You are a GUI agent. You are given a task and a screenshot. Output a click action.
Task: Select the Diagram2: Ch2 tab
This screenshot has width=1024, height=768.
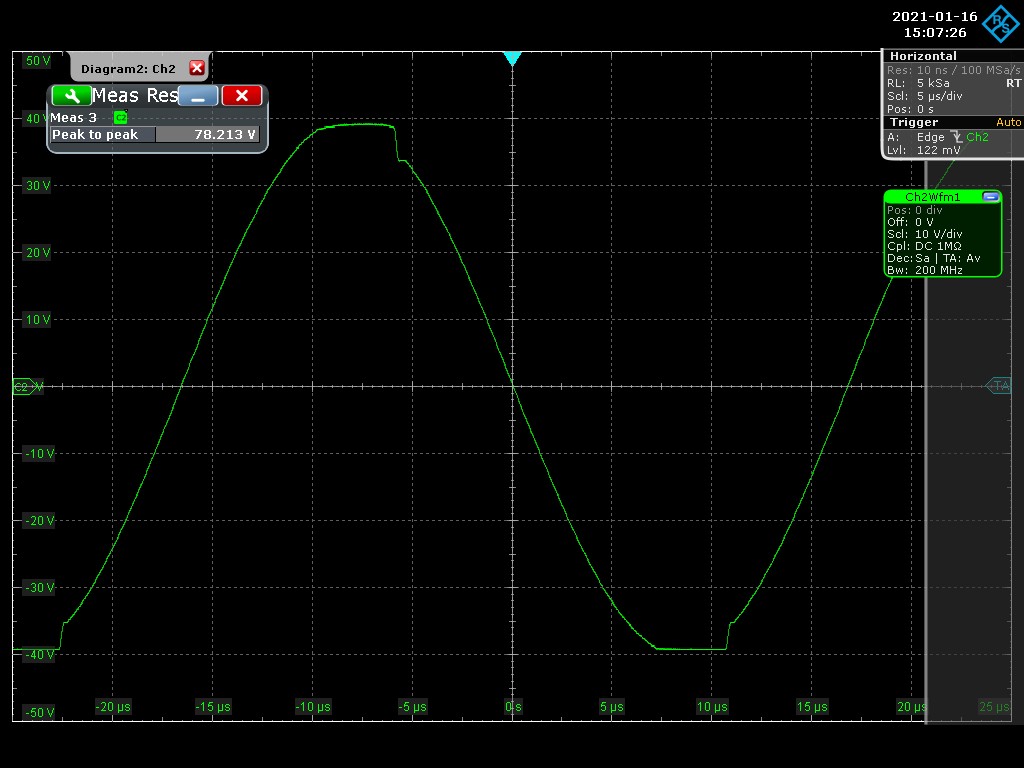[128, 69]
